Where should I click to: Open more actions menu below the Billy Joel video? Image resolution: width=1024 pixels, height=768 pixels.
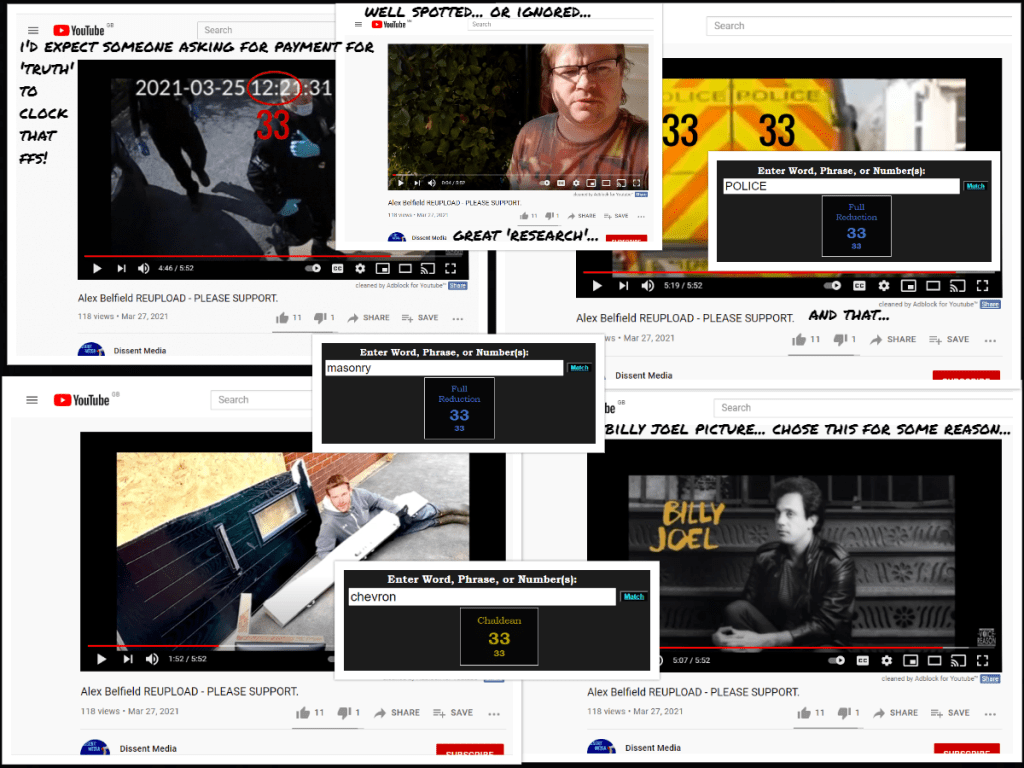[x=990, y=713]
